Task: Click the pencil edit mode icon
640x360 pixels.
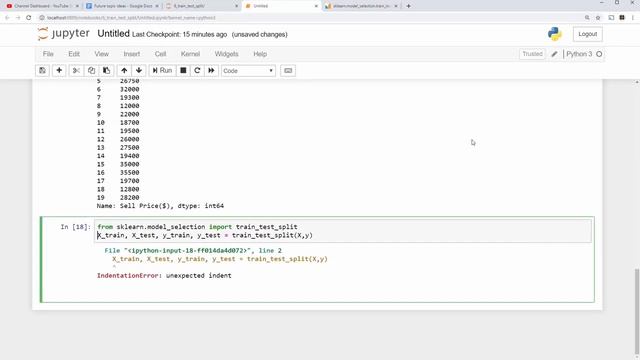Action: click(554, 54)
